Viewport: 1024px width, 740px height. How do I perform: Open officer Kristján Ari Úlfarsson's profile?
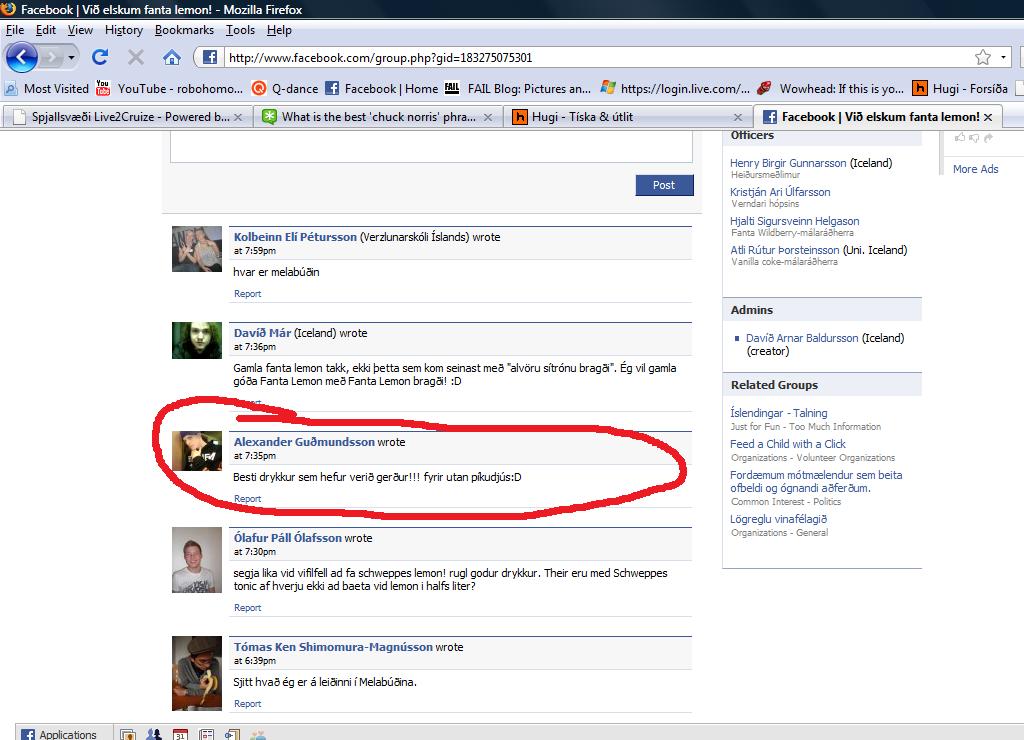780,192
